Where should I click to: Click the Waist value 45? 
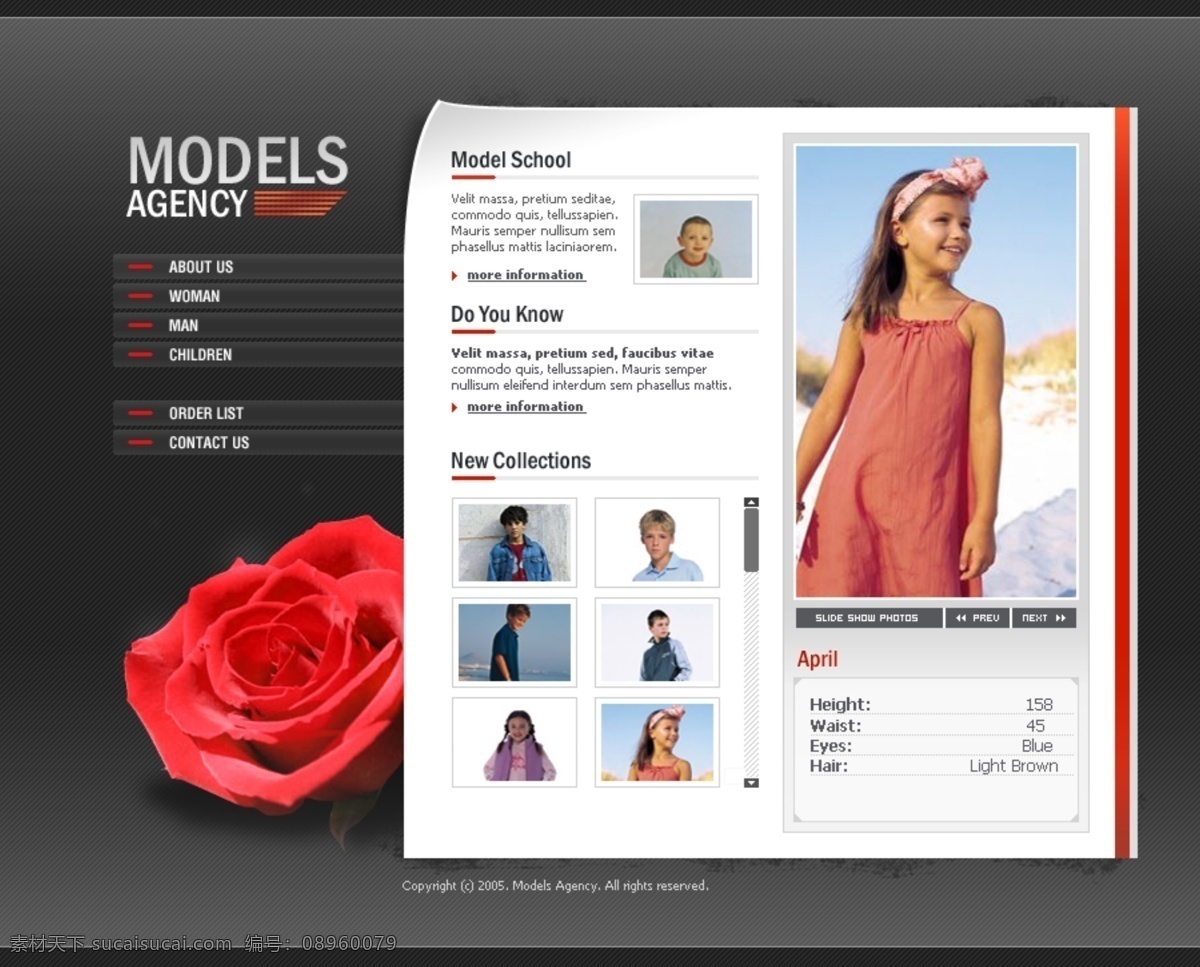click(1035, 726)
